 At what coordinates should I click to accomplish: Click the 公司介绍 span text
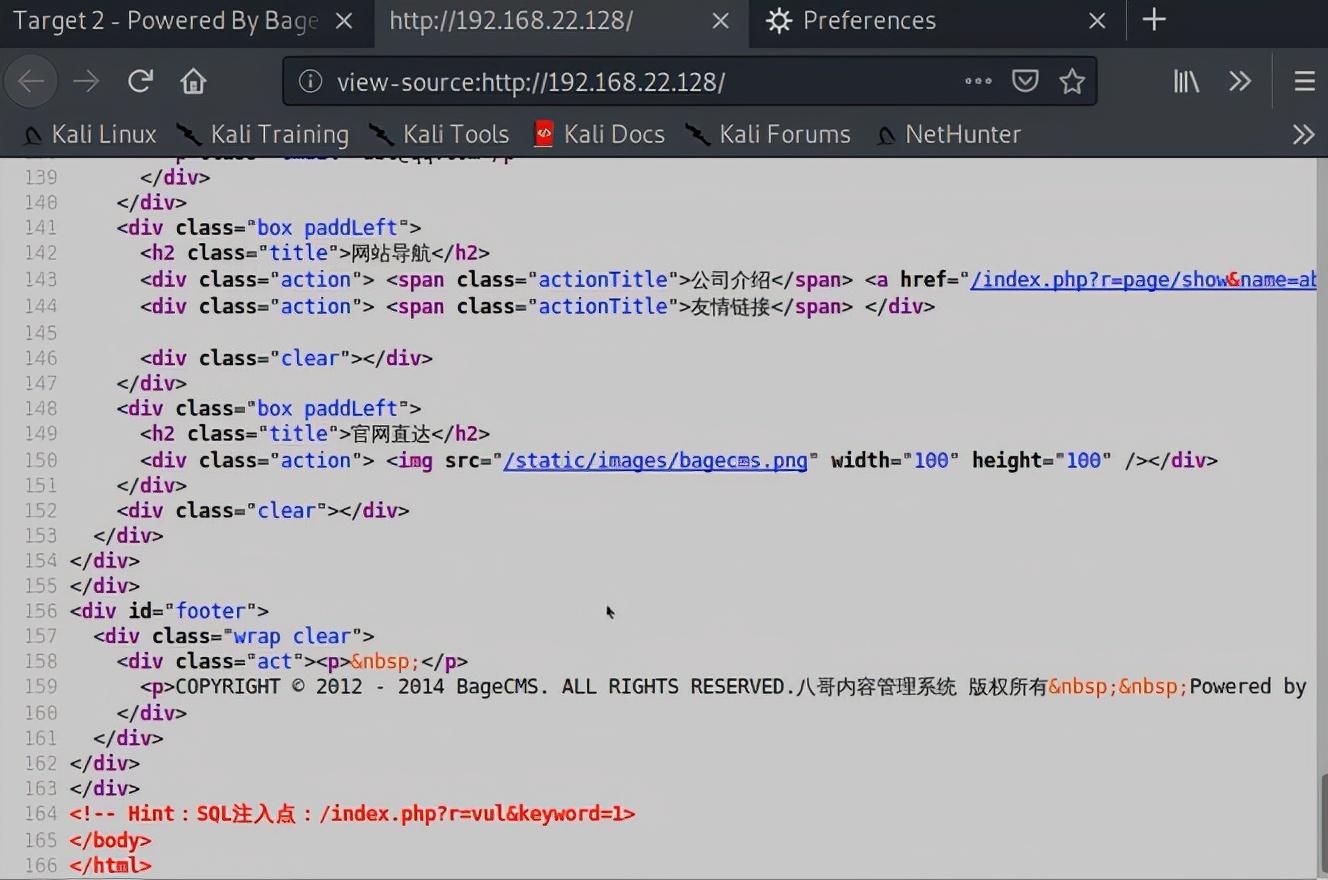click(x=730, y=280)
